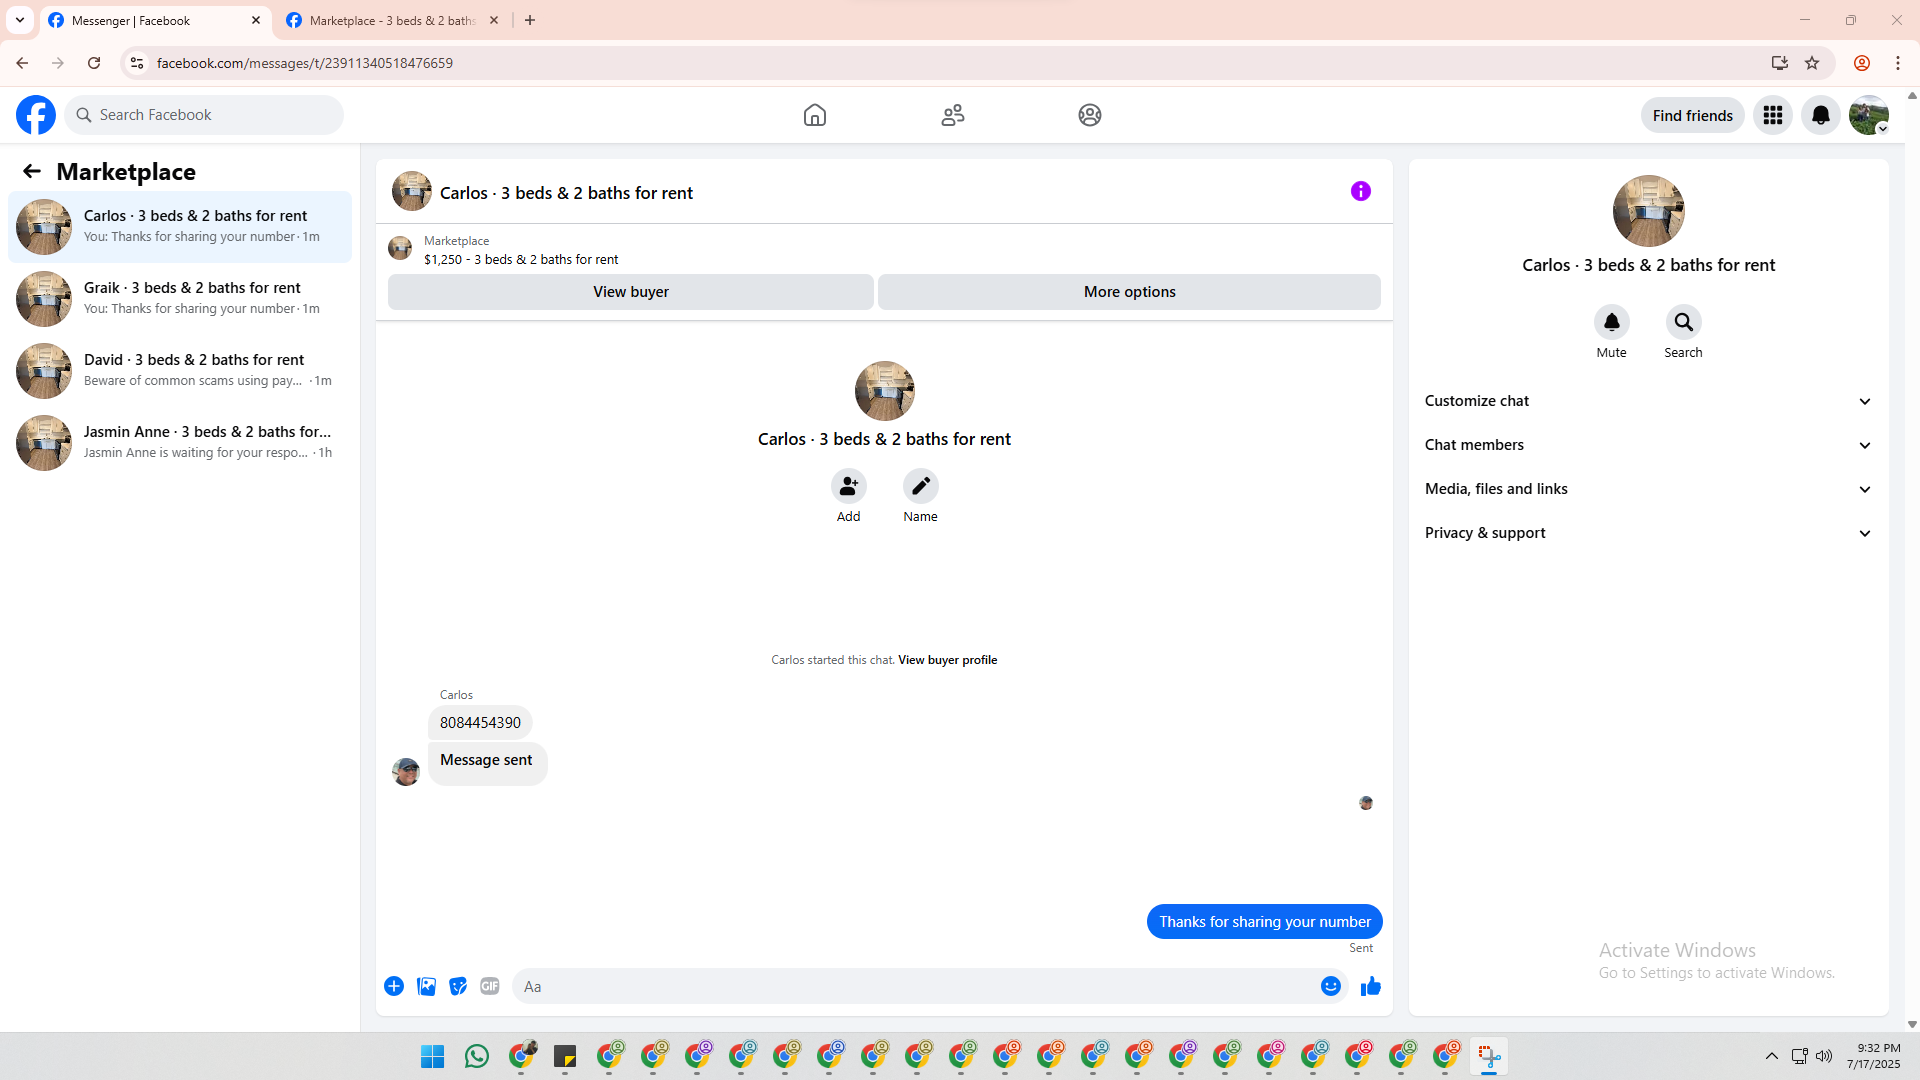The image size is (1920, 1080).
Task: Open the emoji picker in message box
Action: 1331,986
